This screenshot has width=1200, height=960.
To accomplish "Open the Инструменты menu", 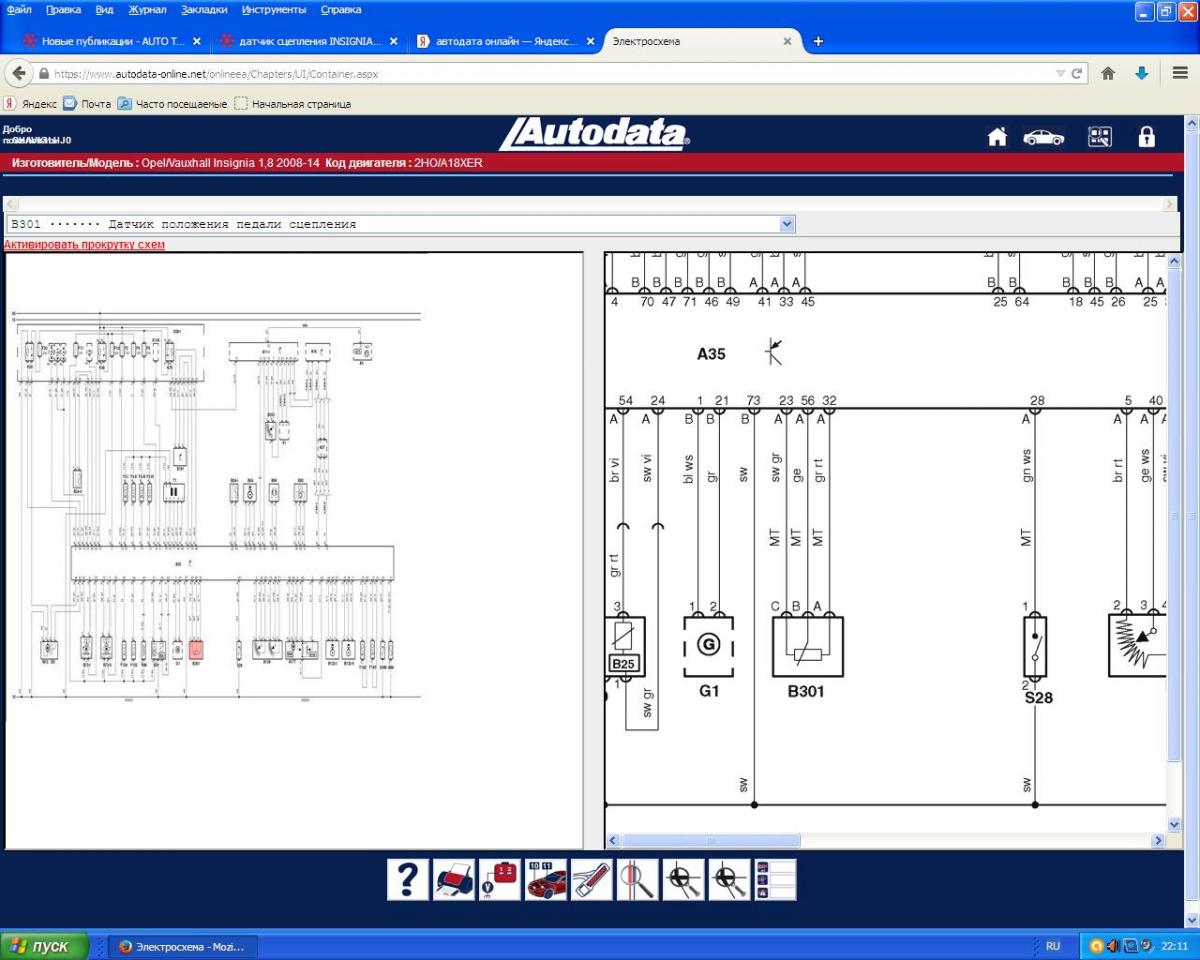I will pyautogui.click(x=274, y=10).
